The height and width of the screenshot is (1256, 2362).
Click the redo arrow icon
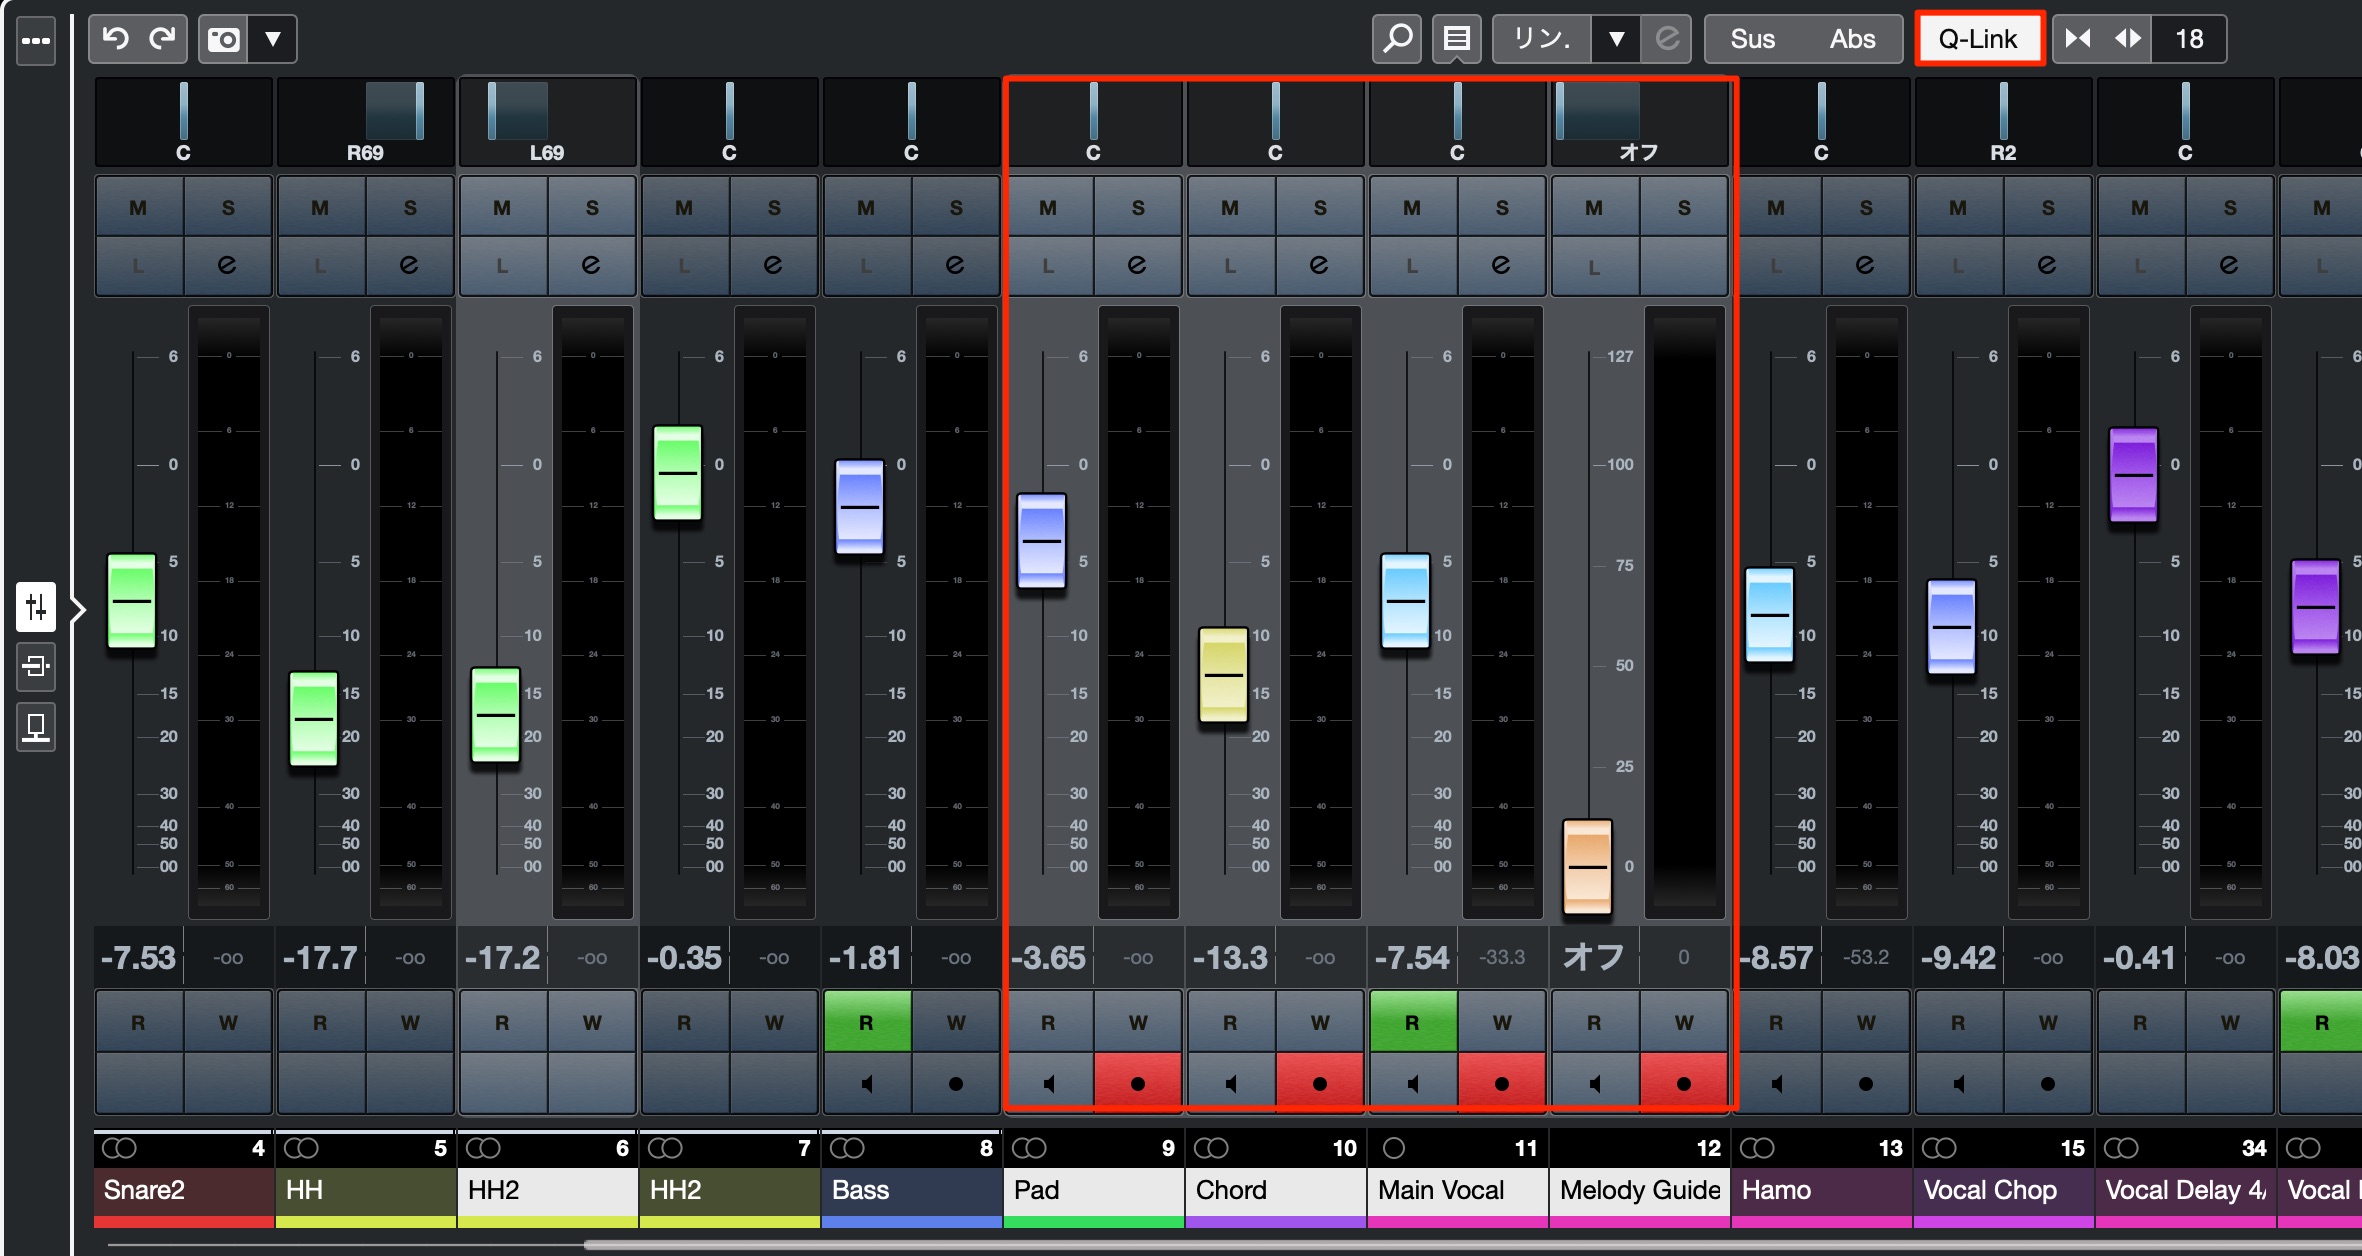[x=162, y=39]
